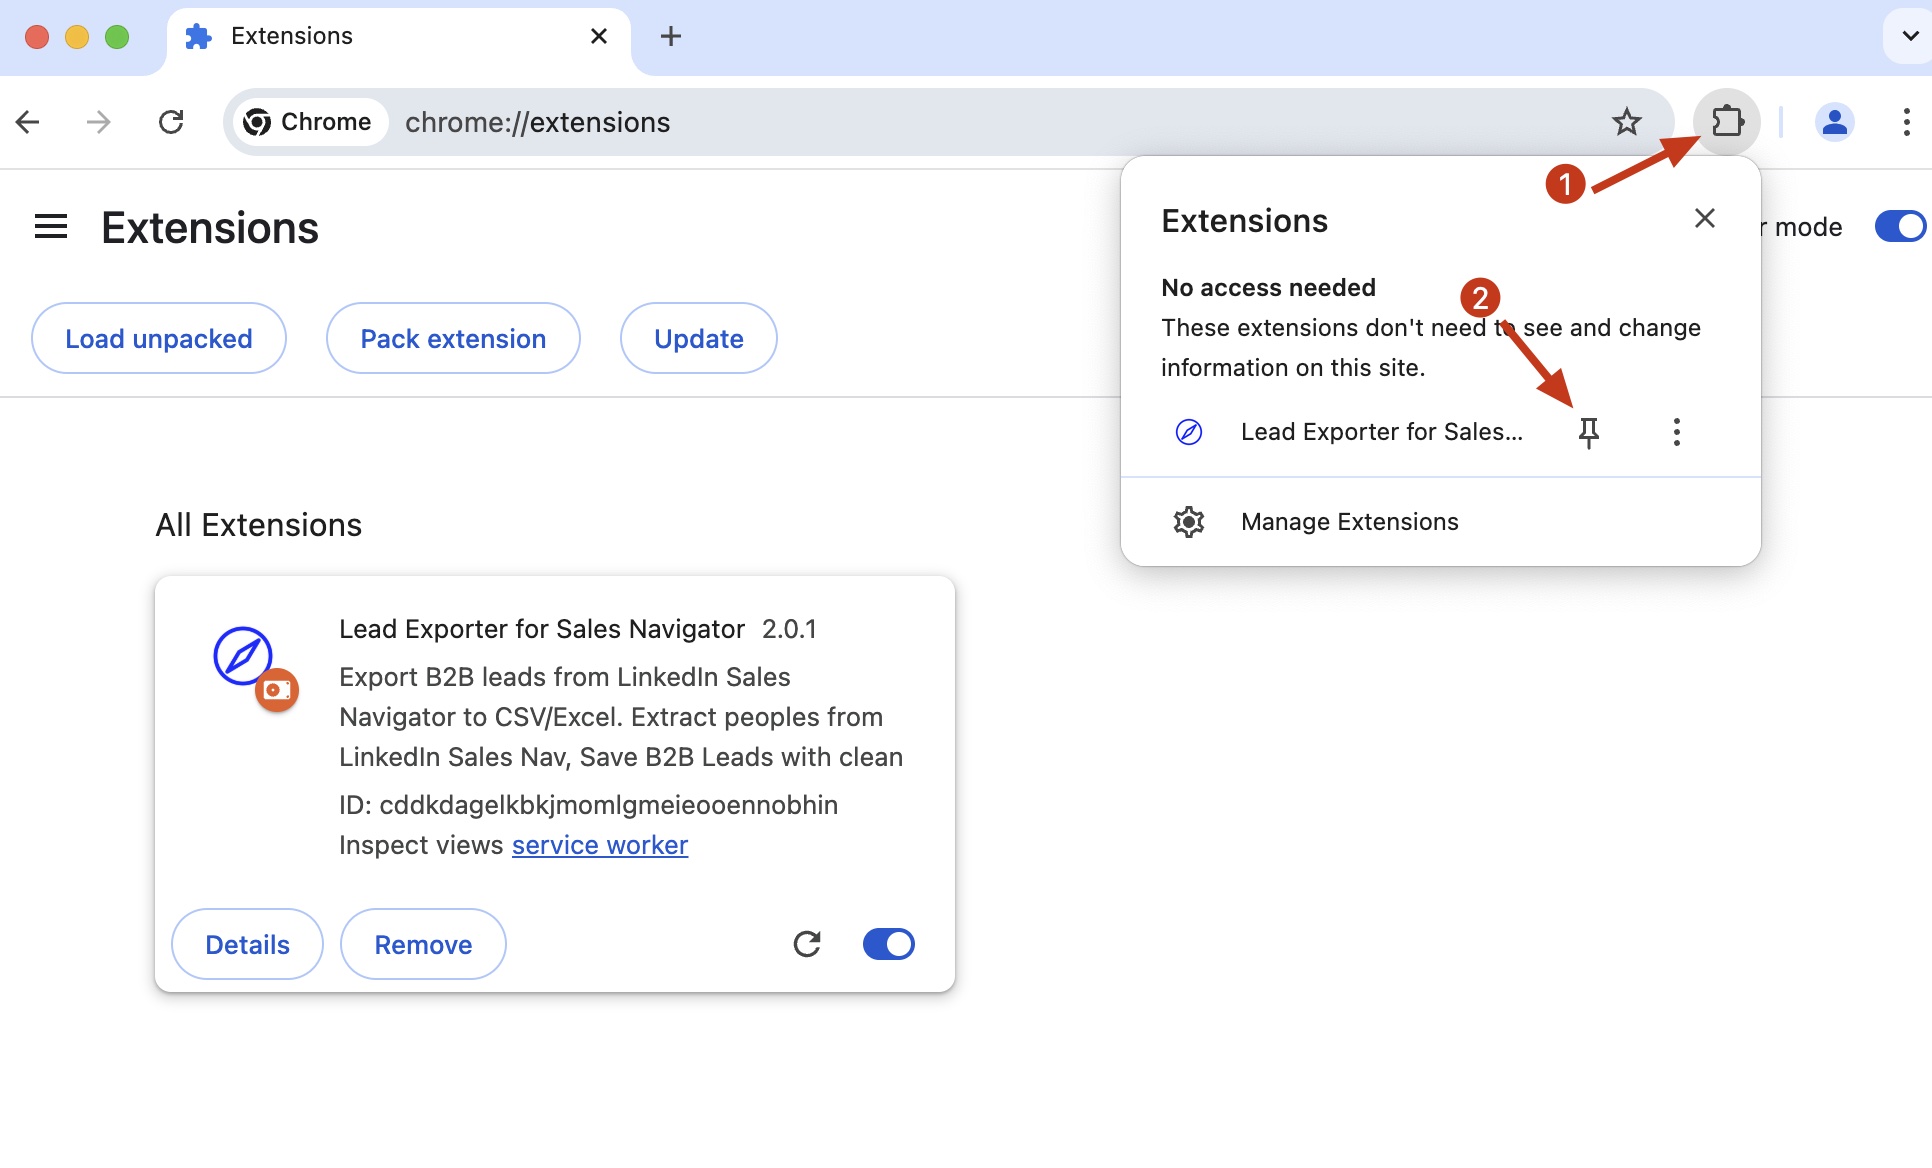This screenshot has height=1168, width=1932.
Task: Open the three-dot menu for Lead Exporter
Action: (1676, 431)
